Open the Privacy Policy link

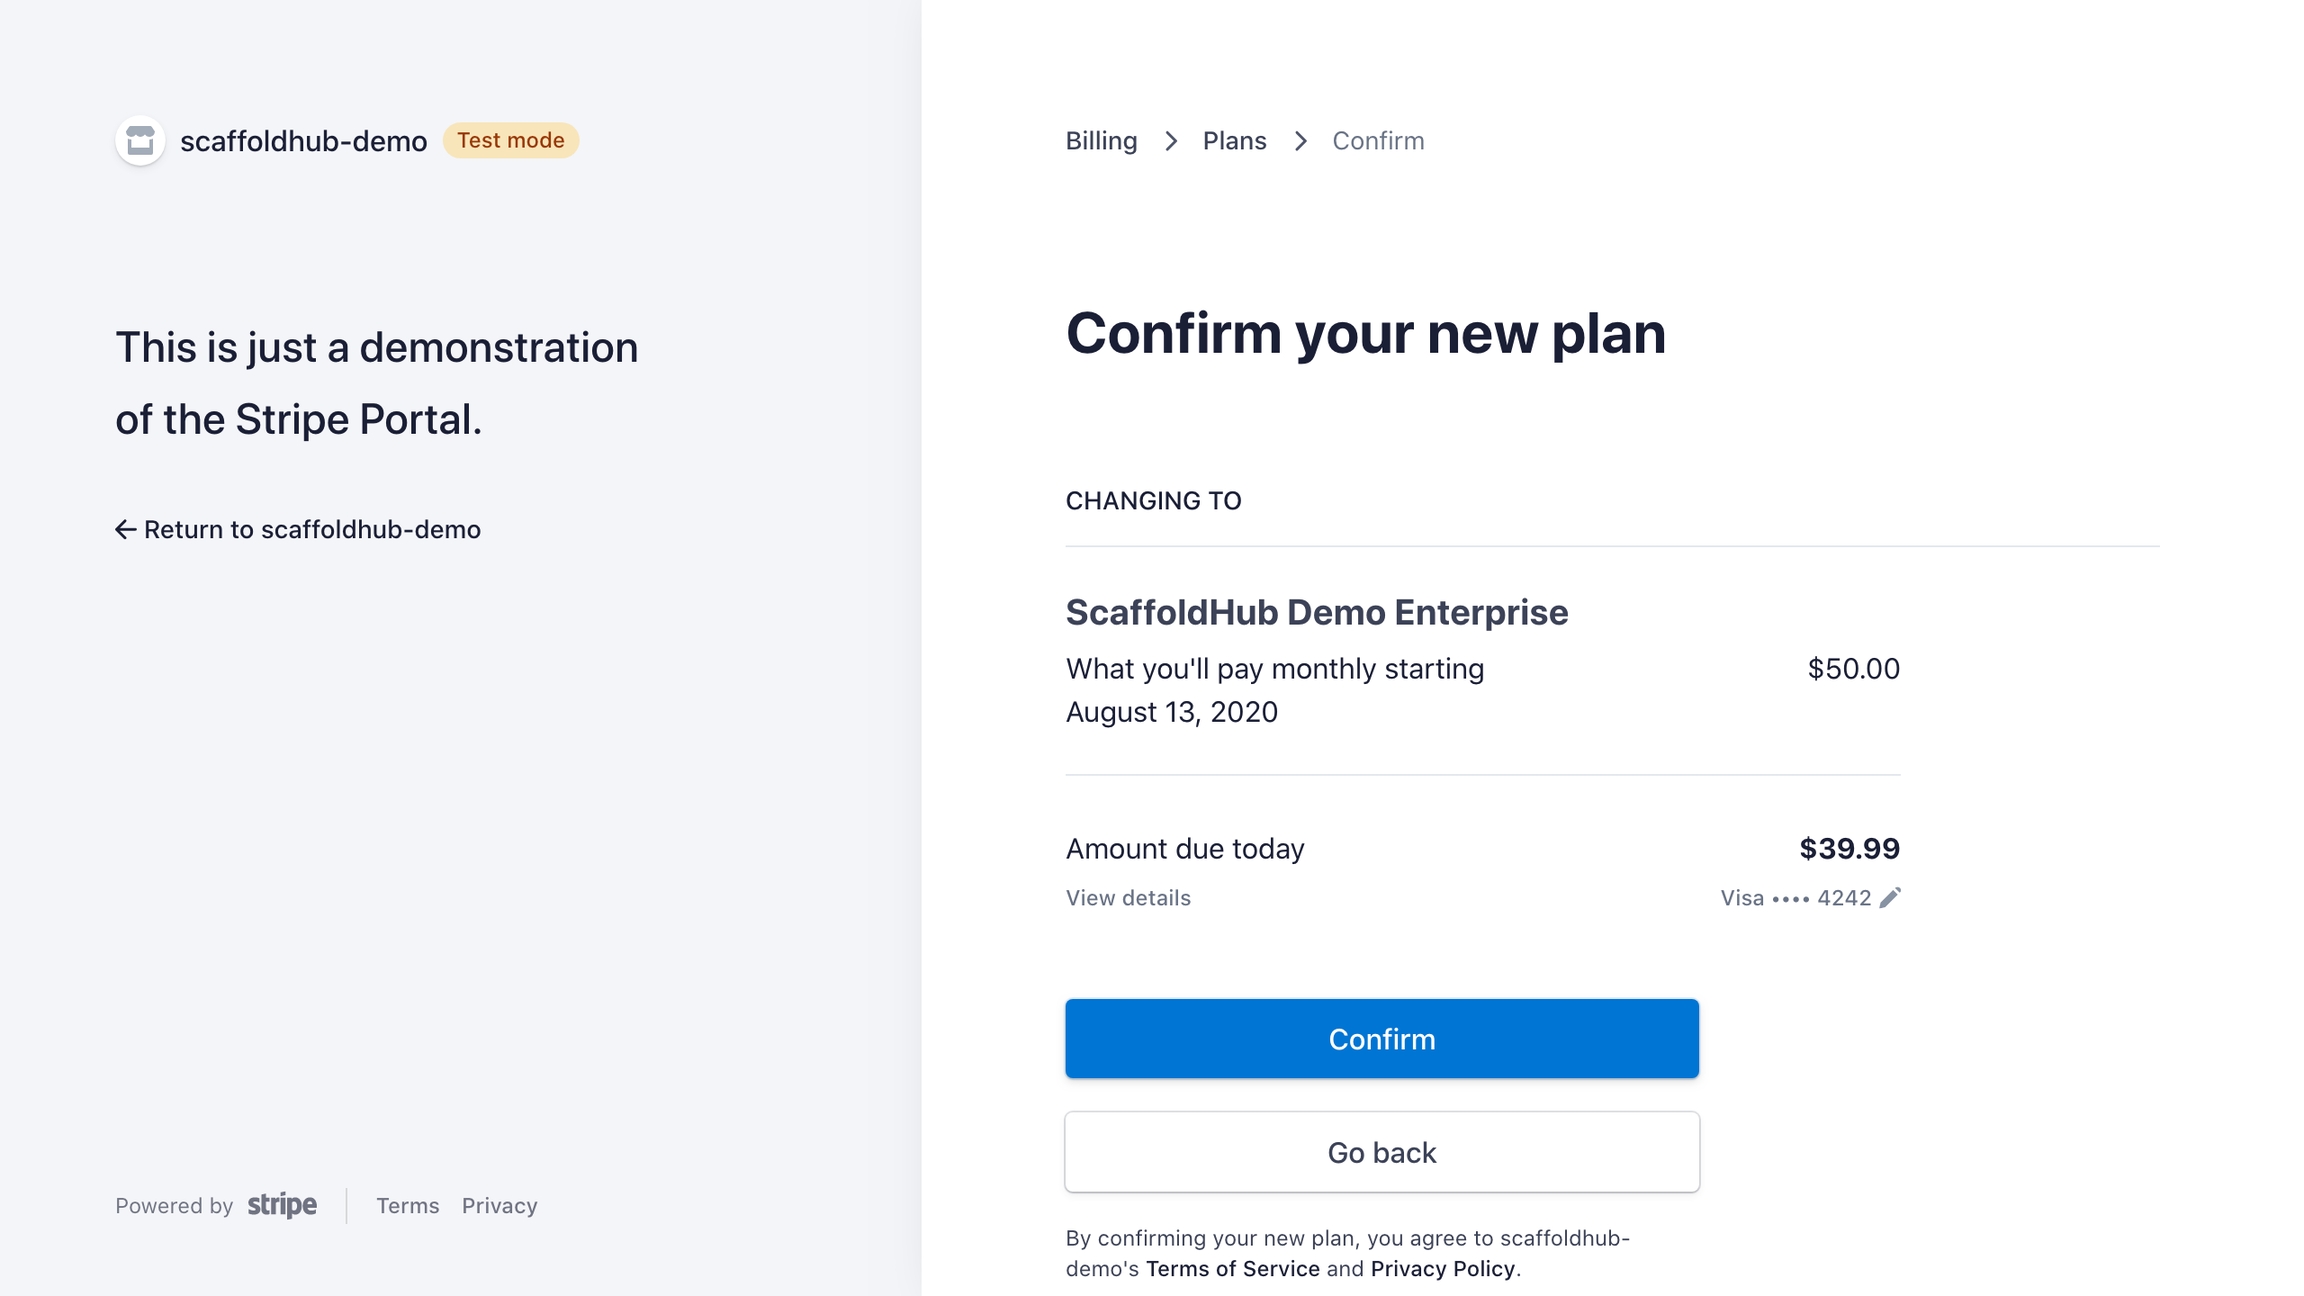(1442, 1269)
